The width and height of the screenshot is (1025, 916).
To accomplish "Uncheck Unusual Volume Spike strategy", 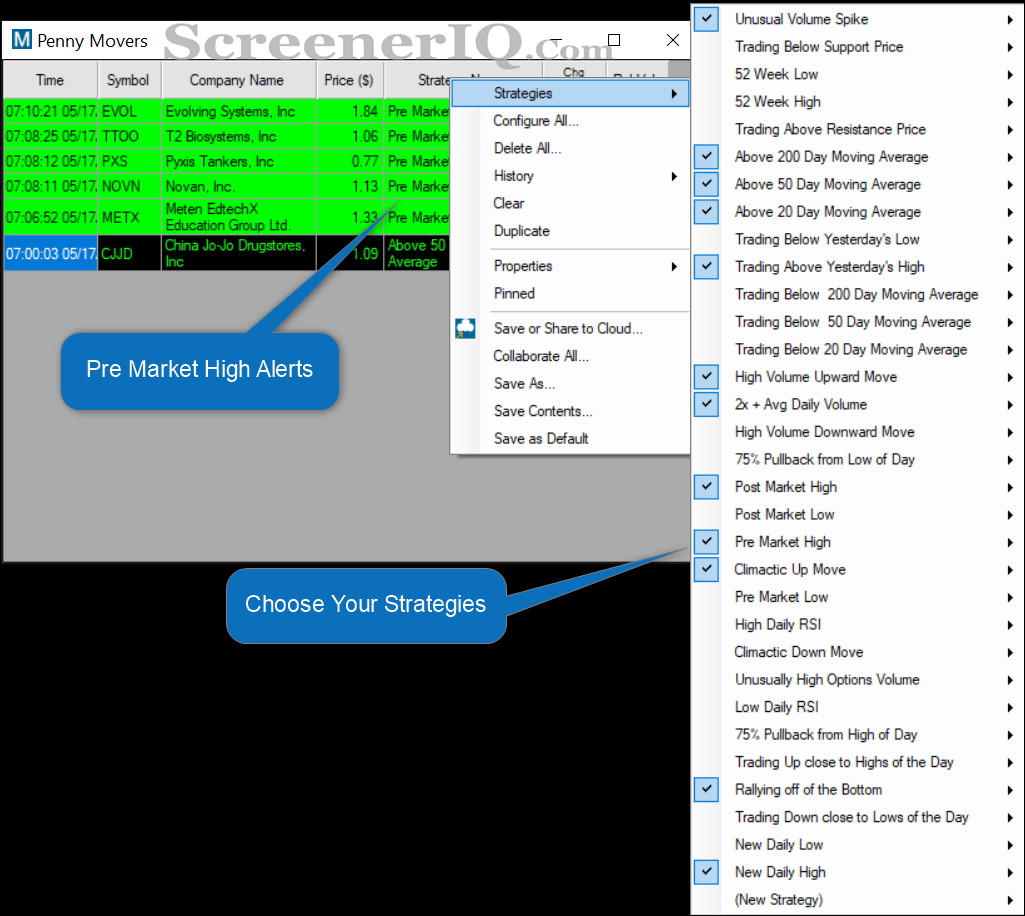I will pos(707,19).
